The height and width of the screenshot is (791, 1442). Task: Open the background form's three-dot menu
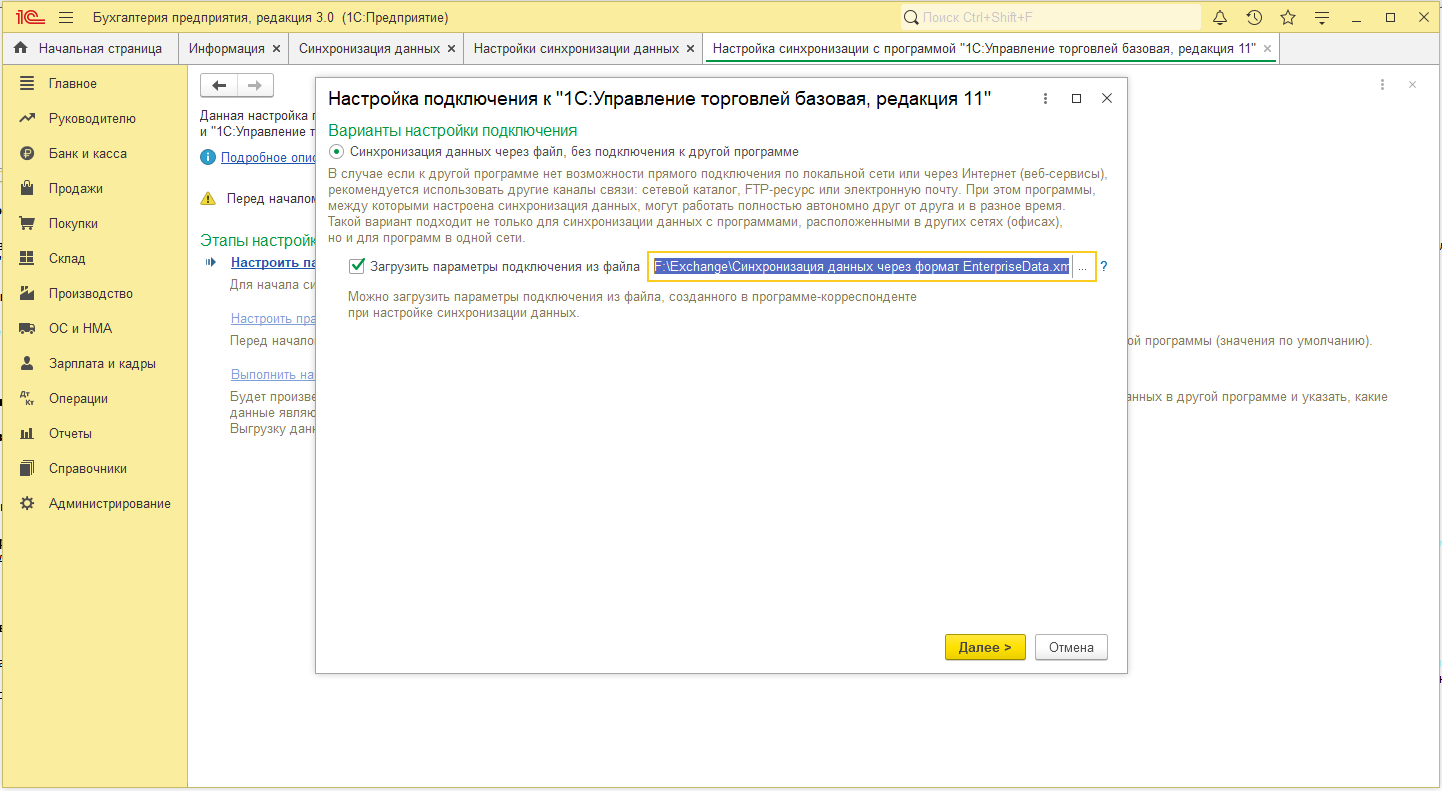1383,85
